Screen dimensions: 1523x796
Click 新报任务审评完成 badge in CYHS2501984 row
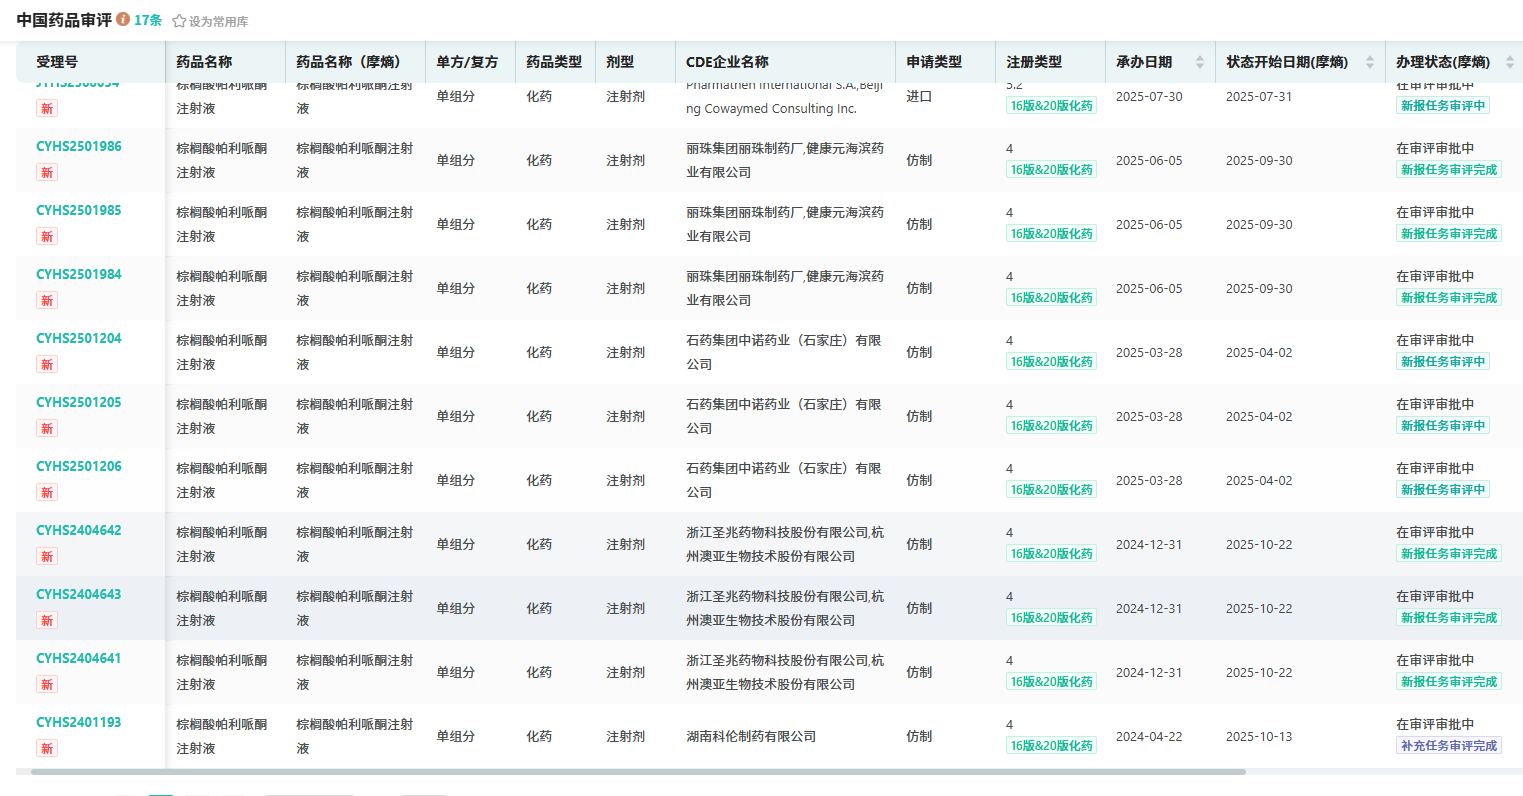1448,298
